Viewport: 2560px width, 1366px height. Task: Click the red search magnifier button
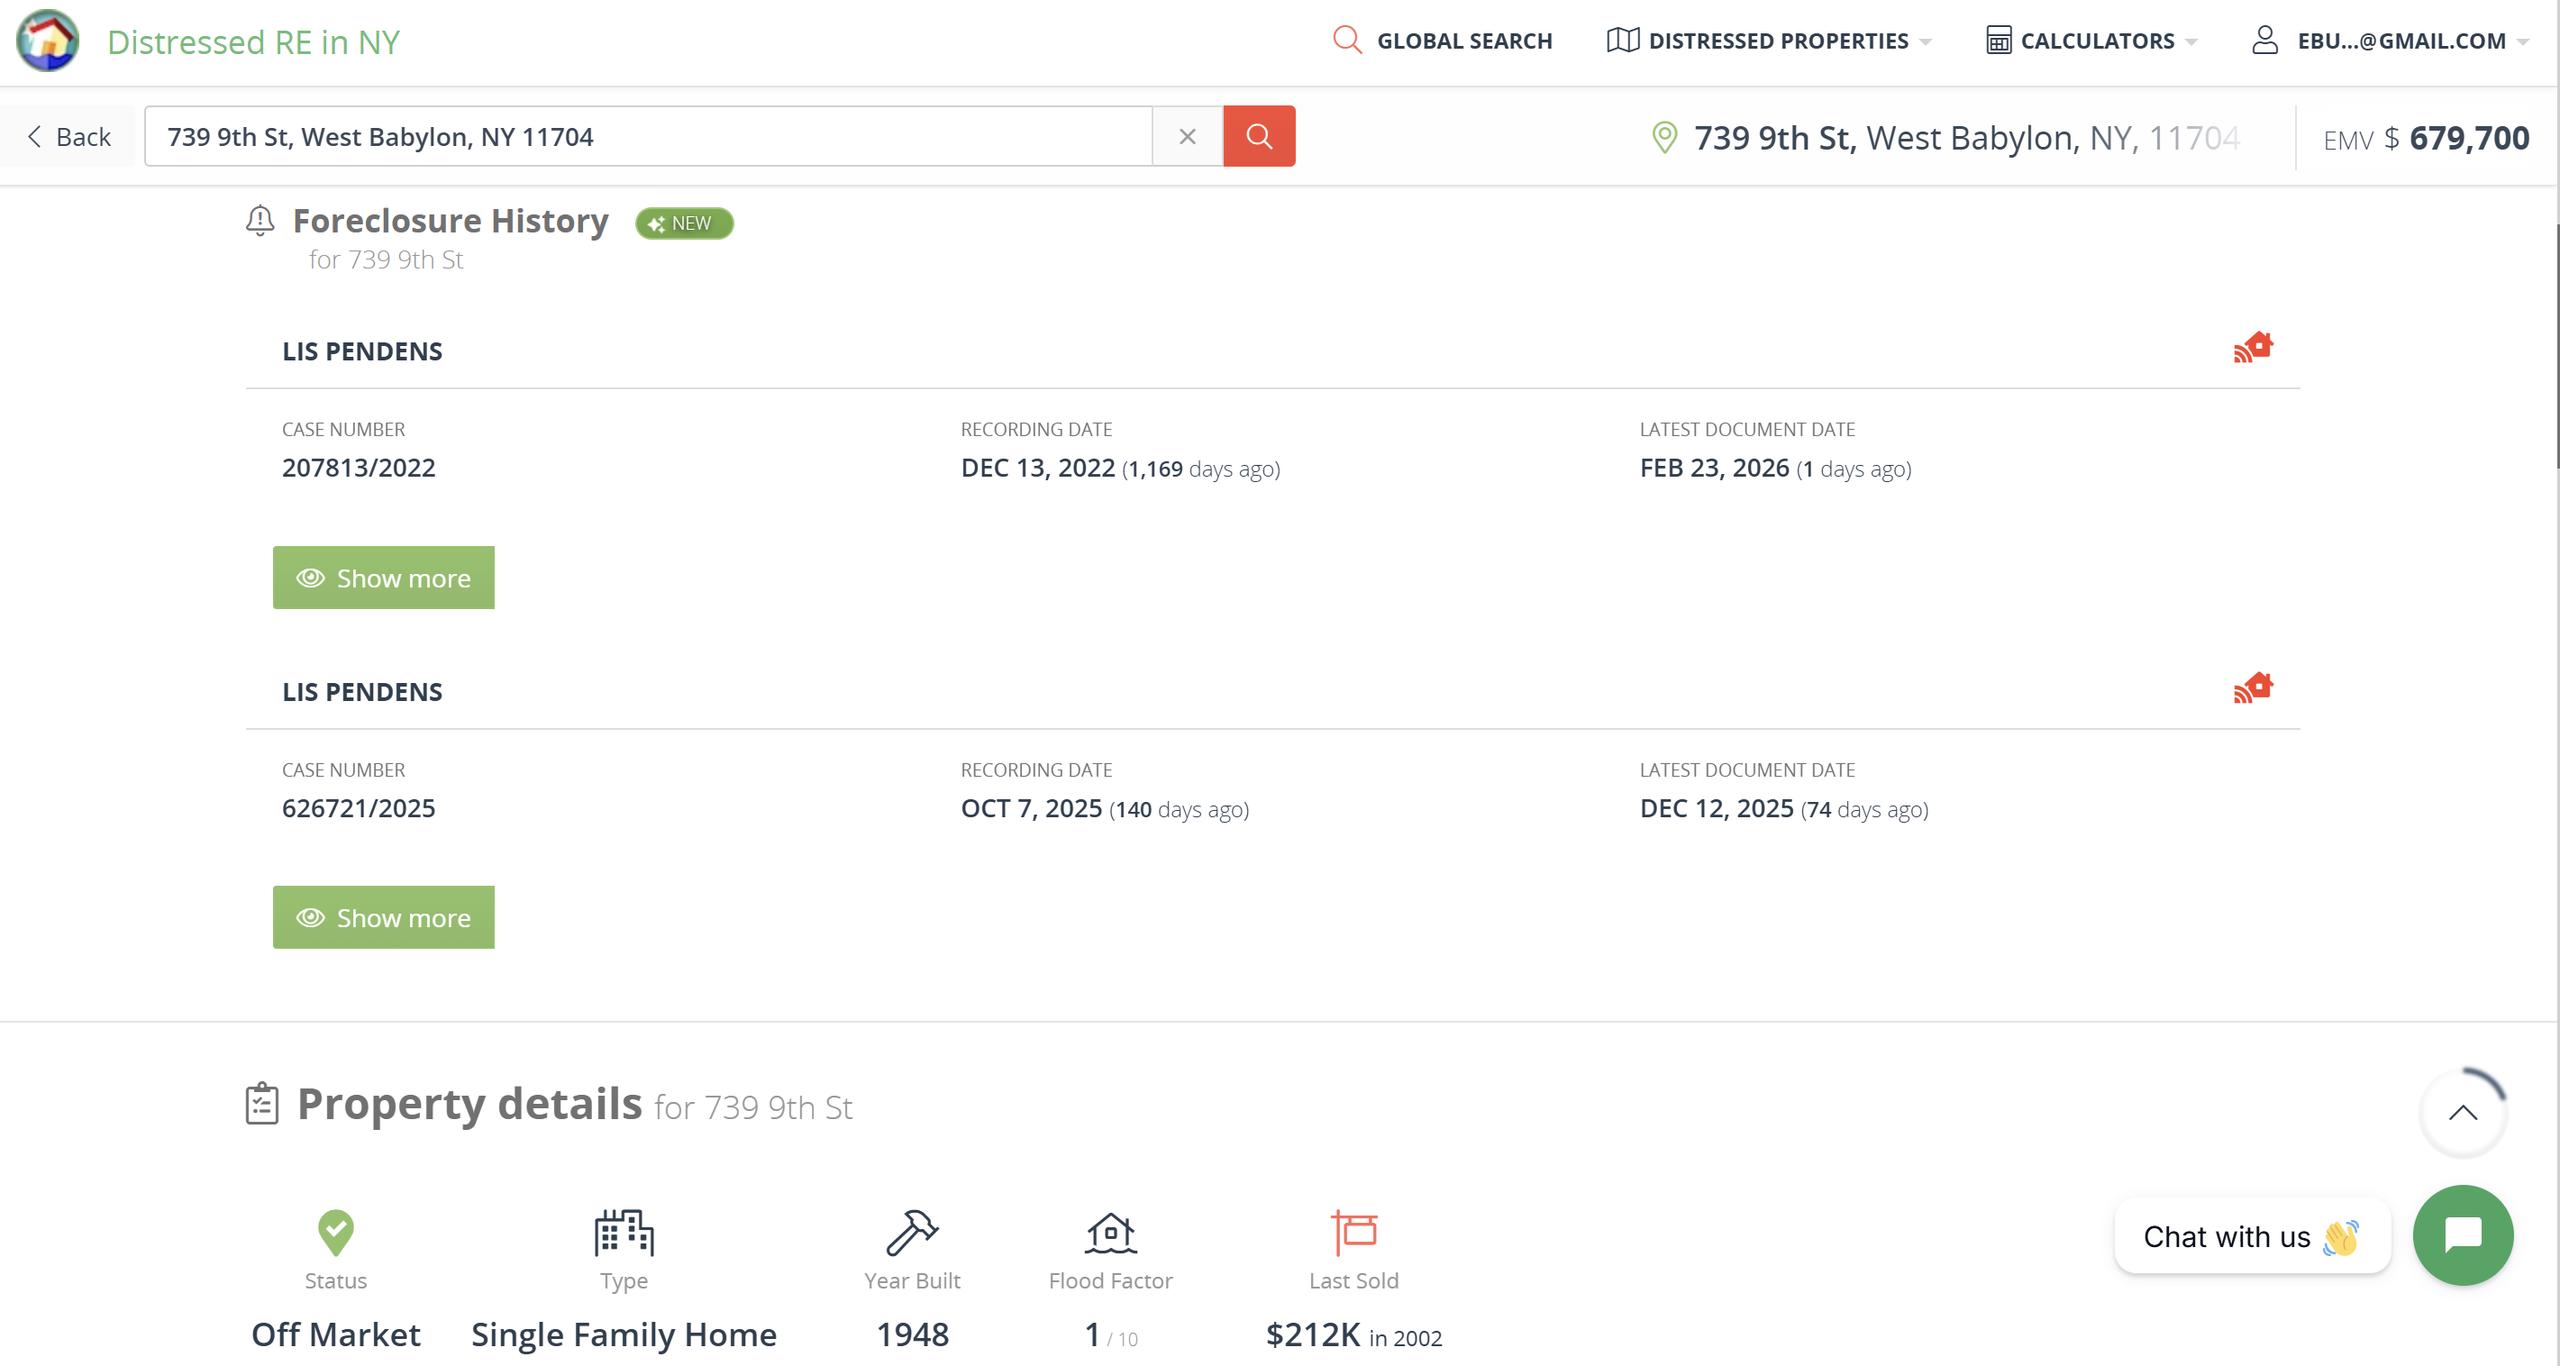point(1259,136)
